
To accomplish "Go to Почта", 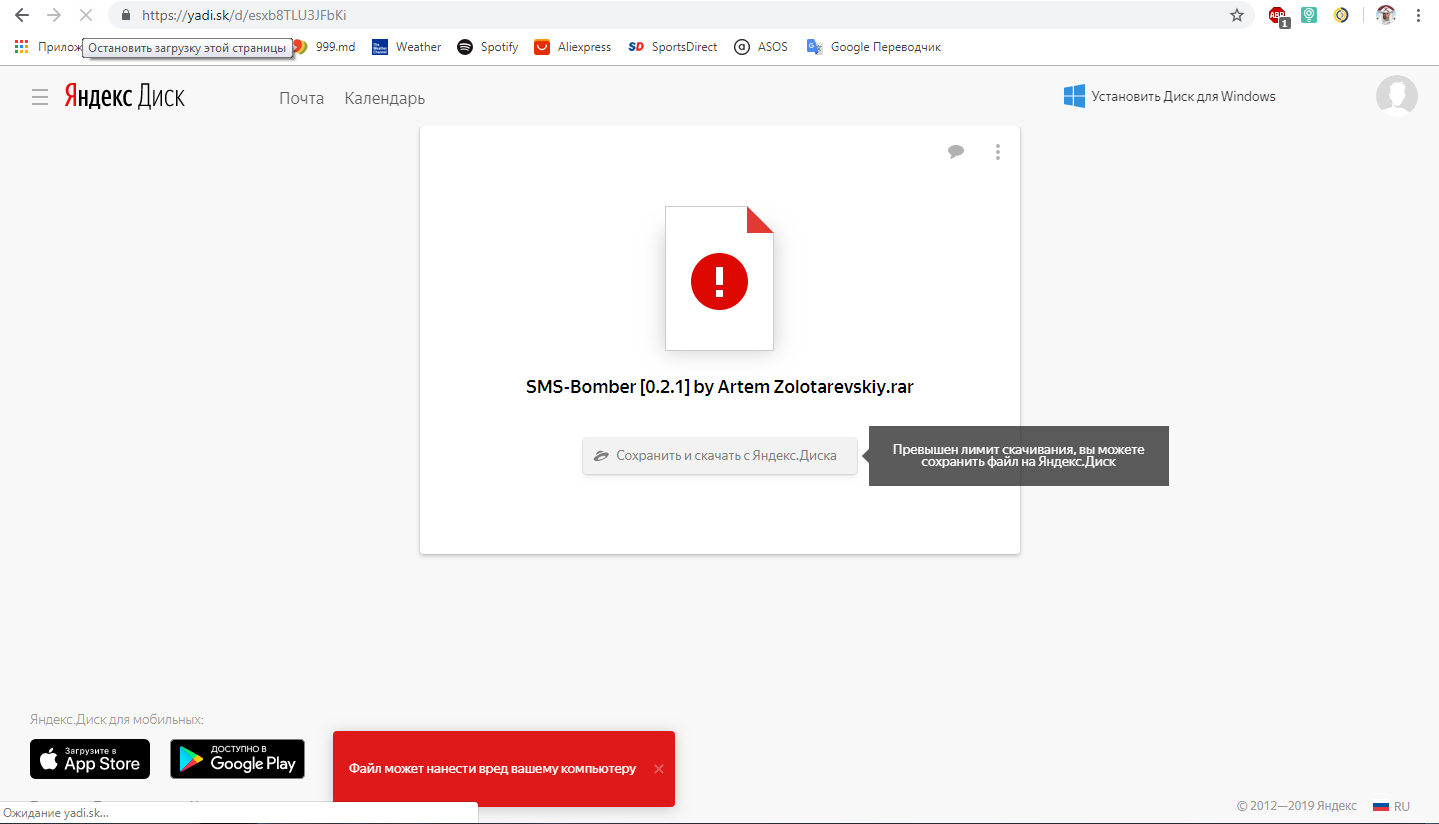I will tap(302, 98).
